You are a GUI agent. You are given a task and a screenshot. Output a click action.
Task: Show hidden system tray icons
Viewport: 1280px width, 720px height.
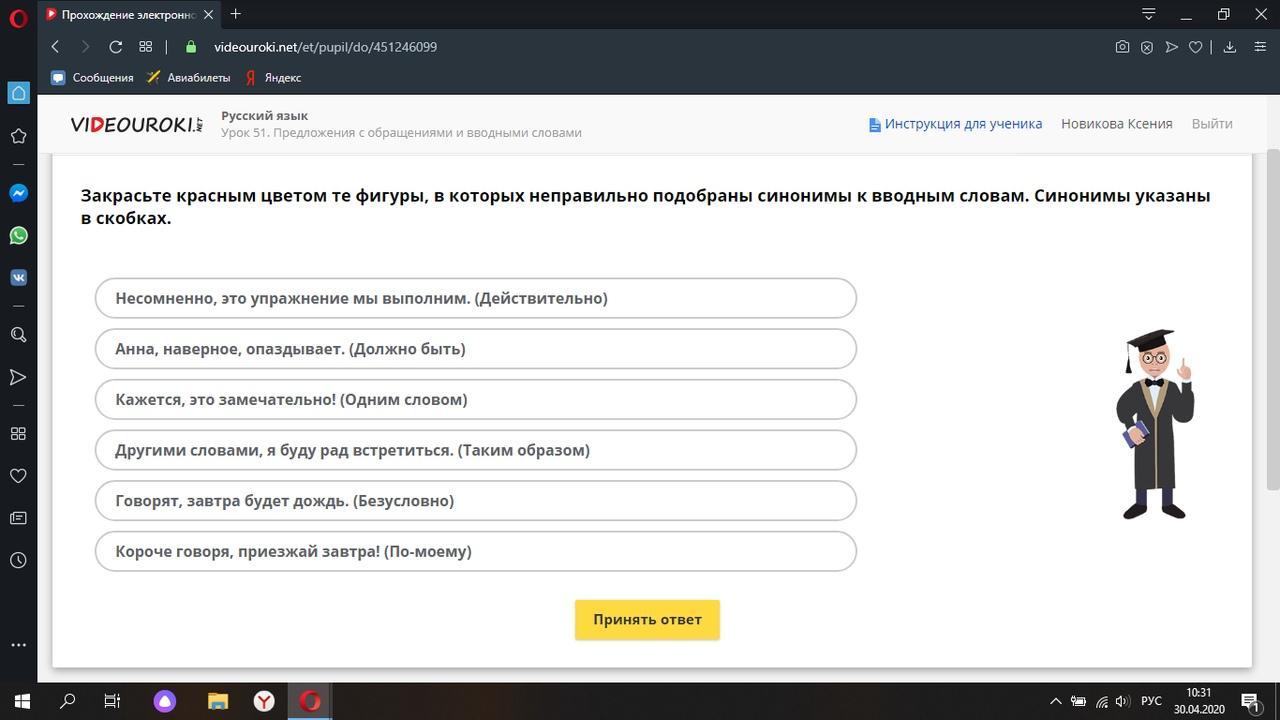1054,701
